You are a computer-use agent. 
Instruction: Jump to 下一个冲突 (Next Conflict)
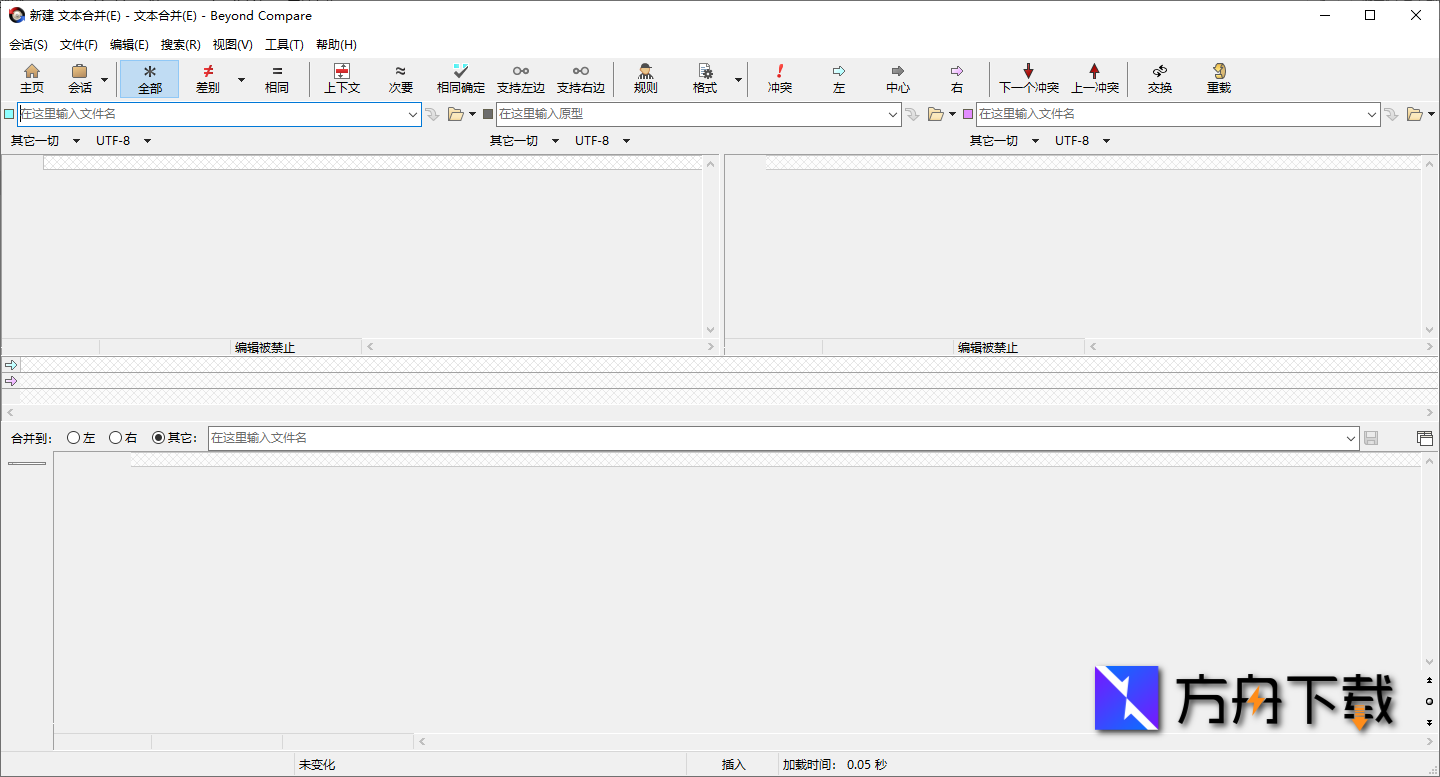(1028, 78)
